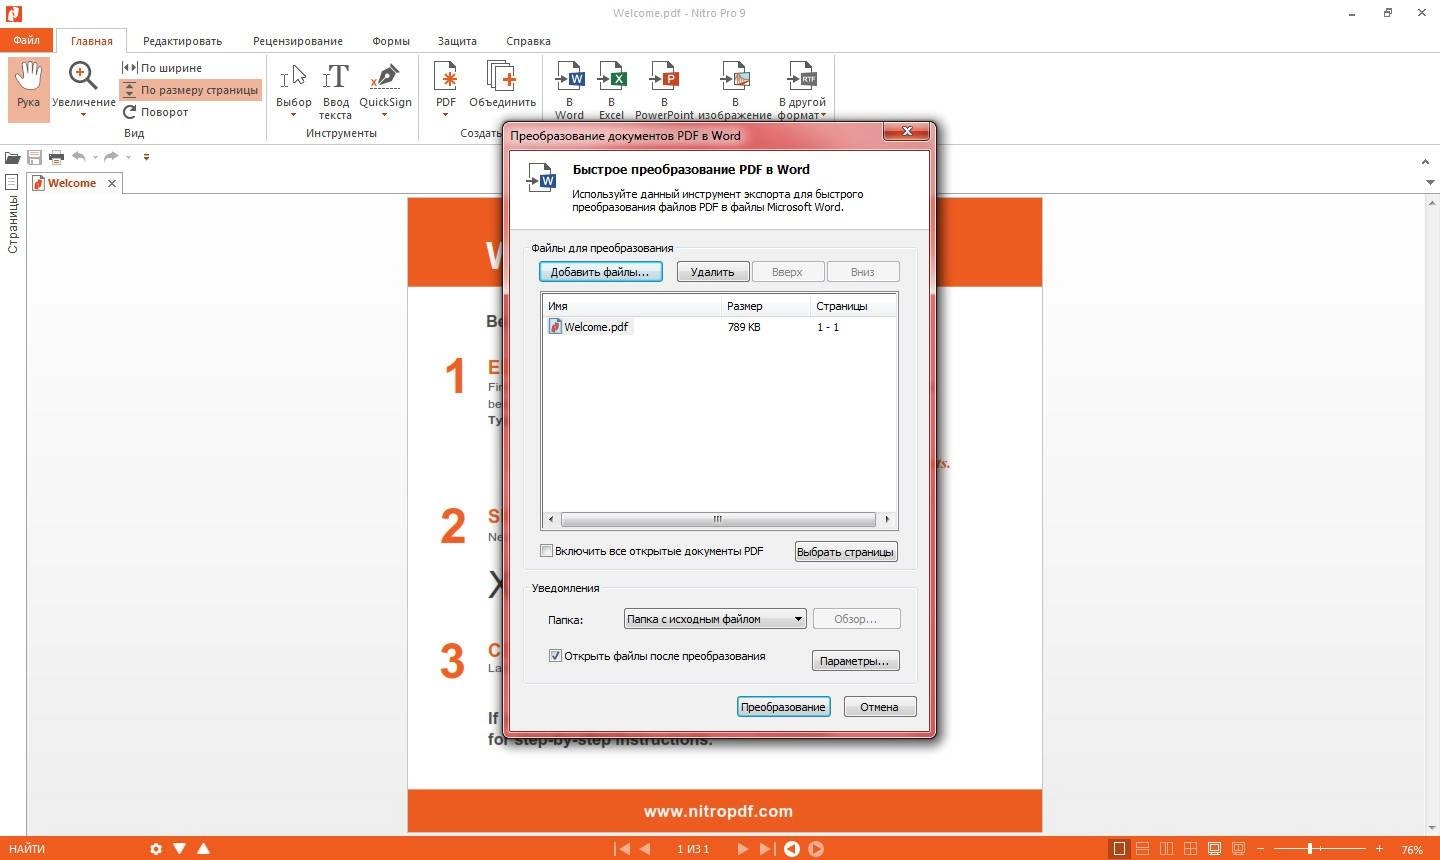Click the Combine (Объединить) files icon
The width and height of the screenshot is (1440, 860).
(502, 77)
